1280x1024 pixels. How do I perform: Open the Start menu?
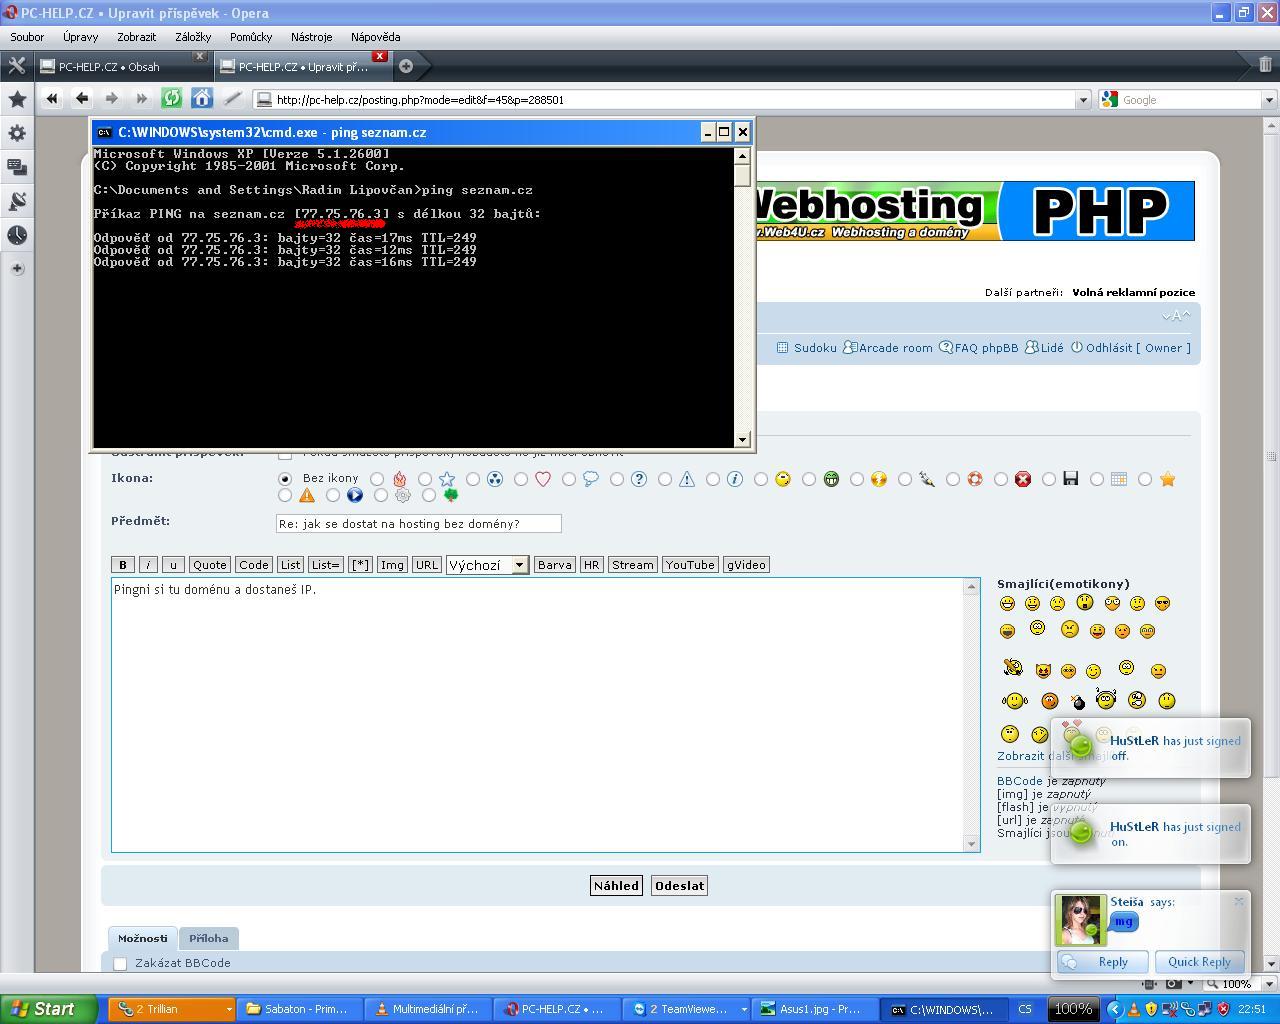pyautogui.click(x=49, y=1009)
